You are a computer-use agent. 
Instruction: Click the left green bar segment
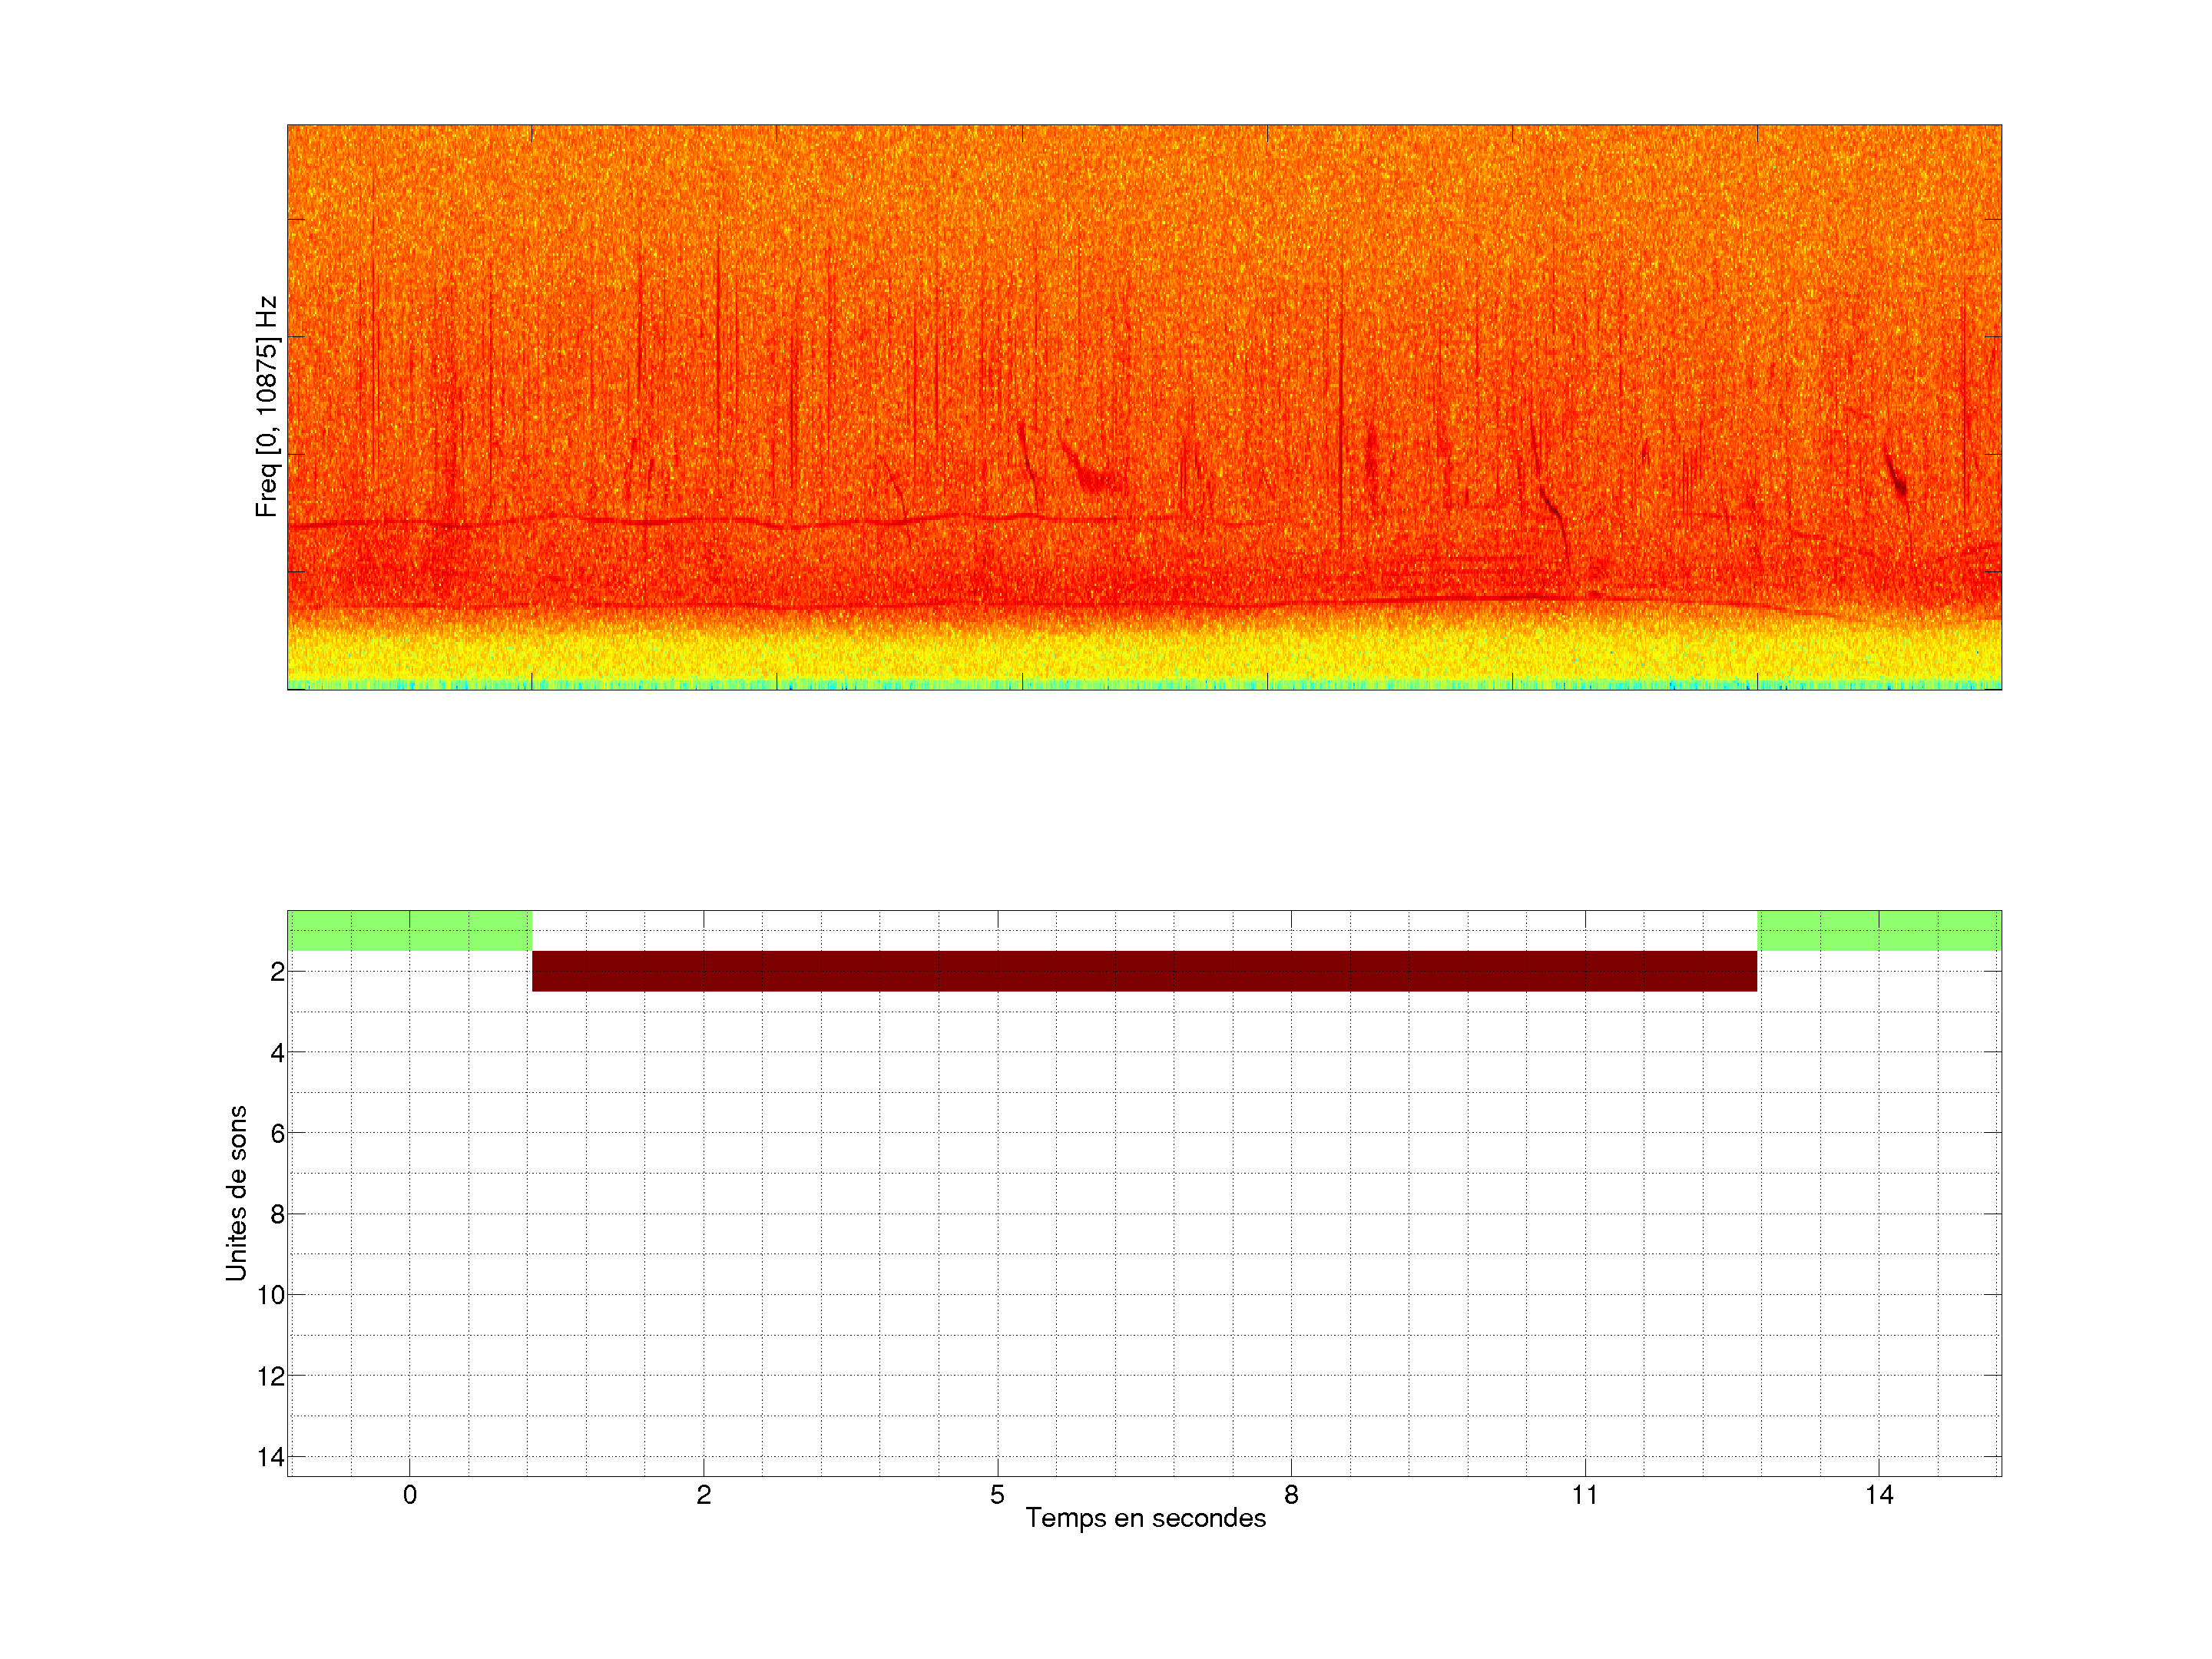pyautogui.click(x=409, y=930)
